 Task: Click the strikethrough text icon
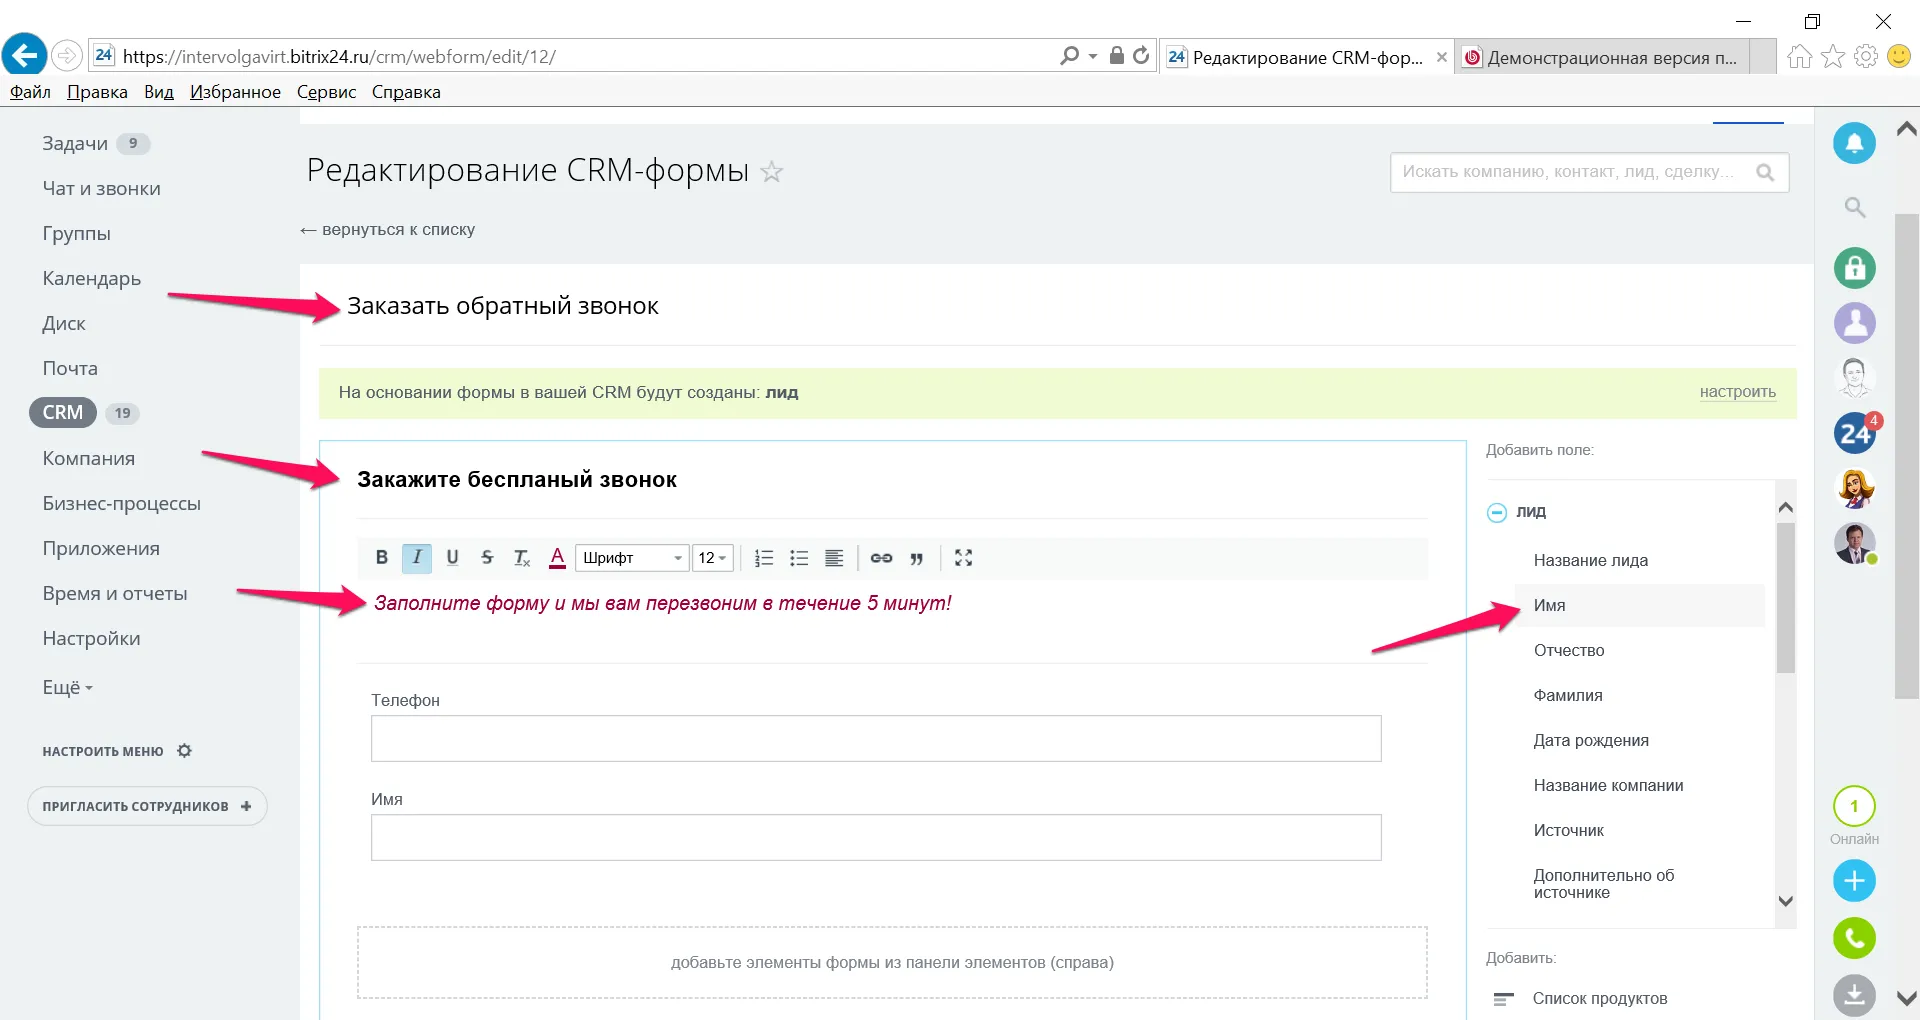coord(487,558)
